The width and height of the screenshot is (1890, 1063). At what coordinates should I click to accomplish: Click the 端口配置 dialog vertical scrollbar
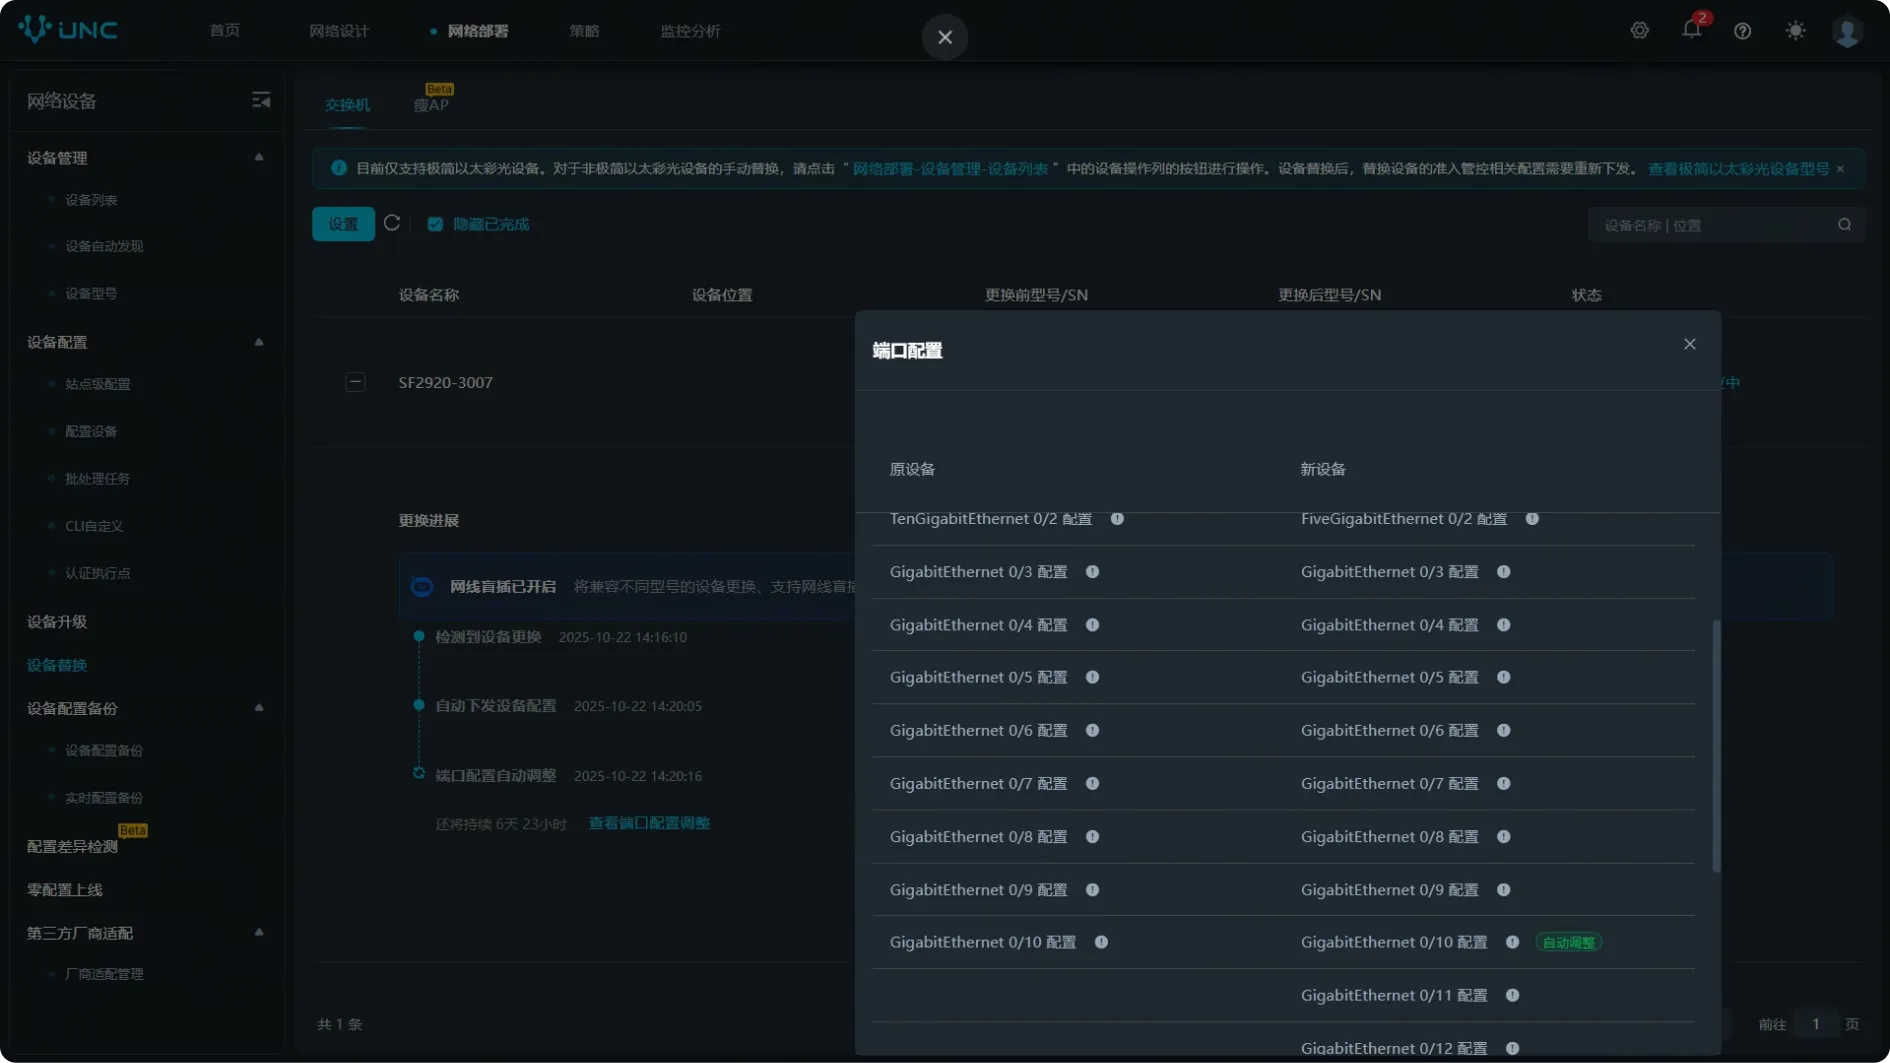point(1716,745)
